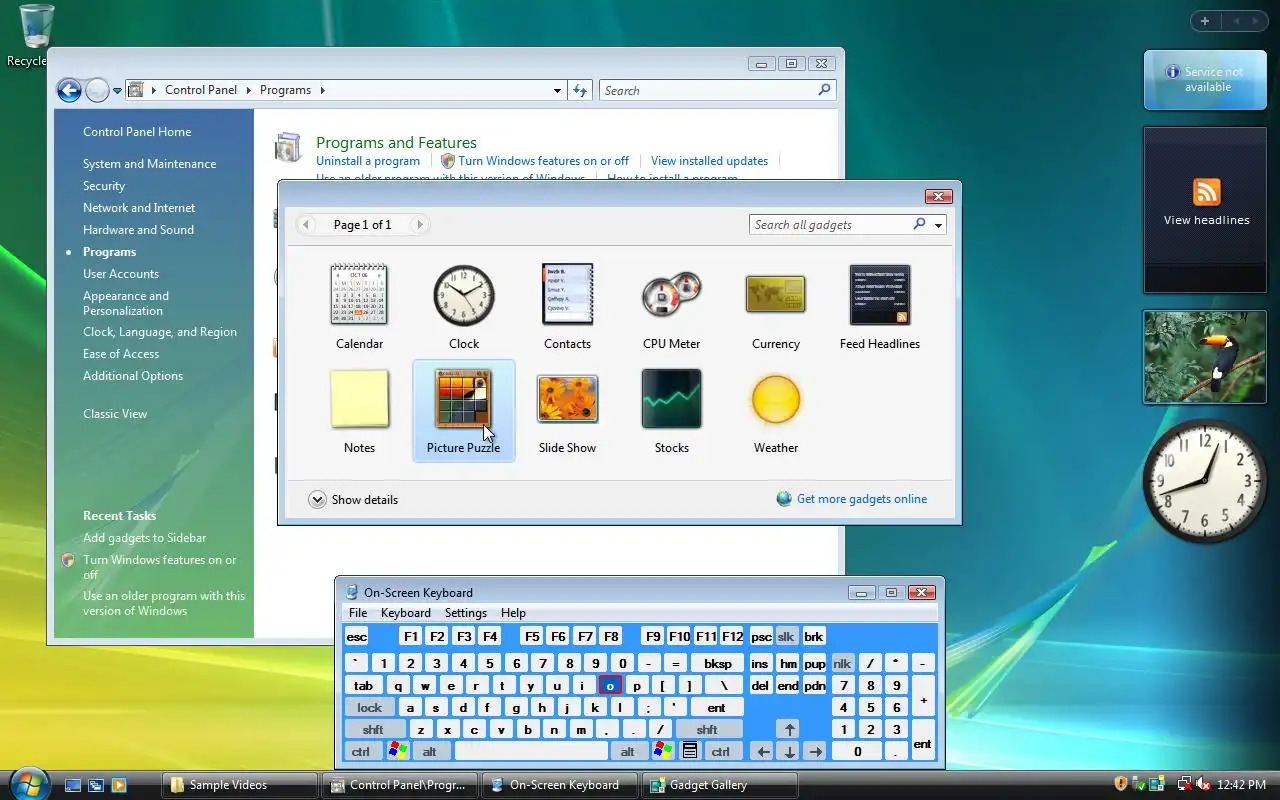Open the On-Screen Keyboard File menu
Viewport: 1280px width, 800px height.
click(x=358, y=613)
